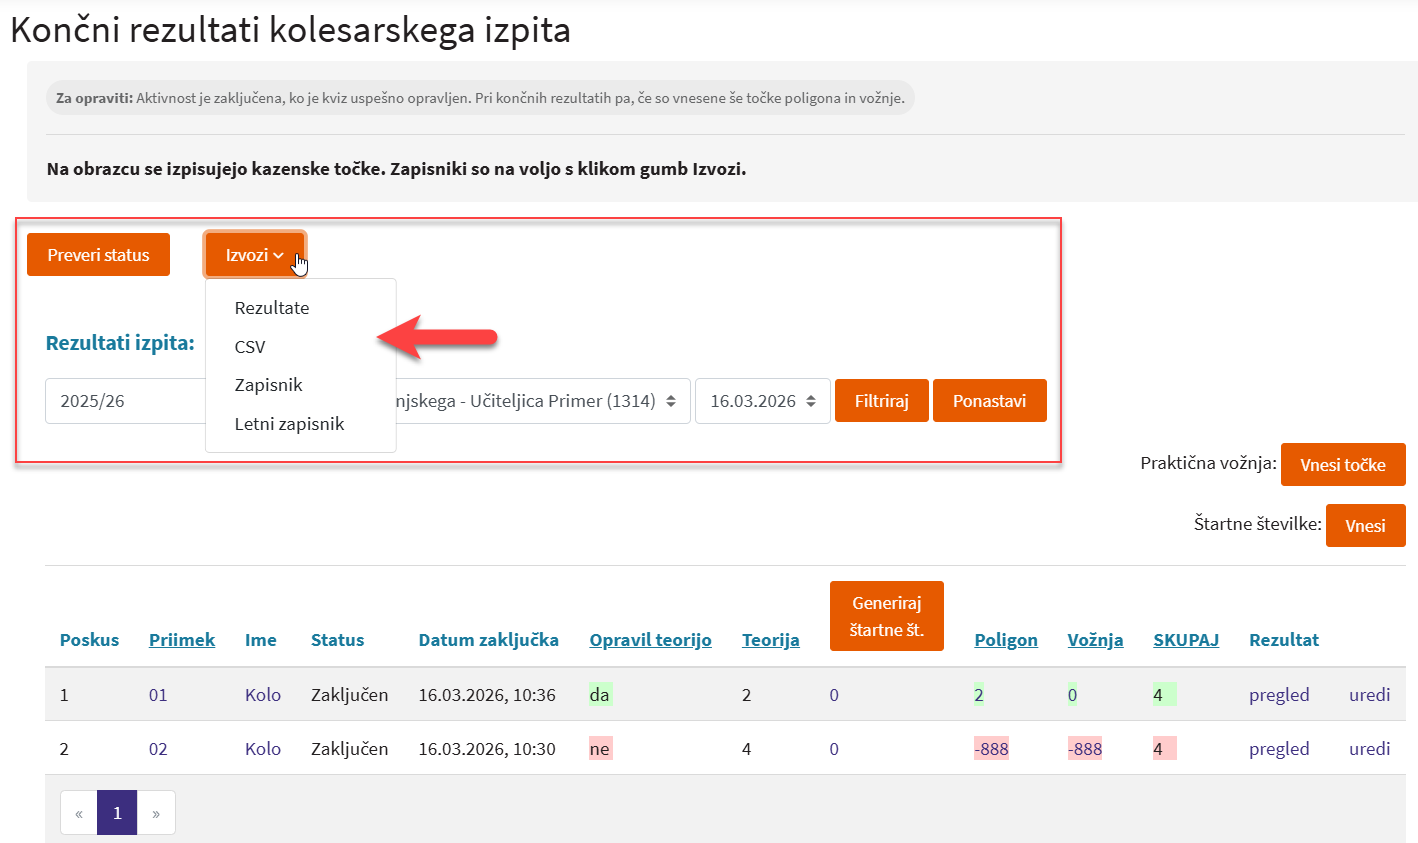The height and width of the screenshot is (843, 1418).
Task: Select Rezultate from export menu
Action: (272, 308)
